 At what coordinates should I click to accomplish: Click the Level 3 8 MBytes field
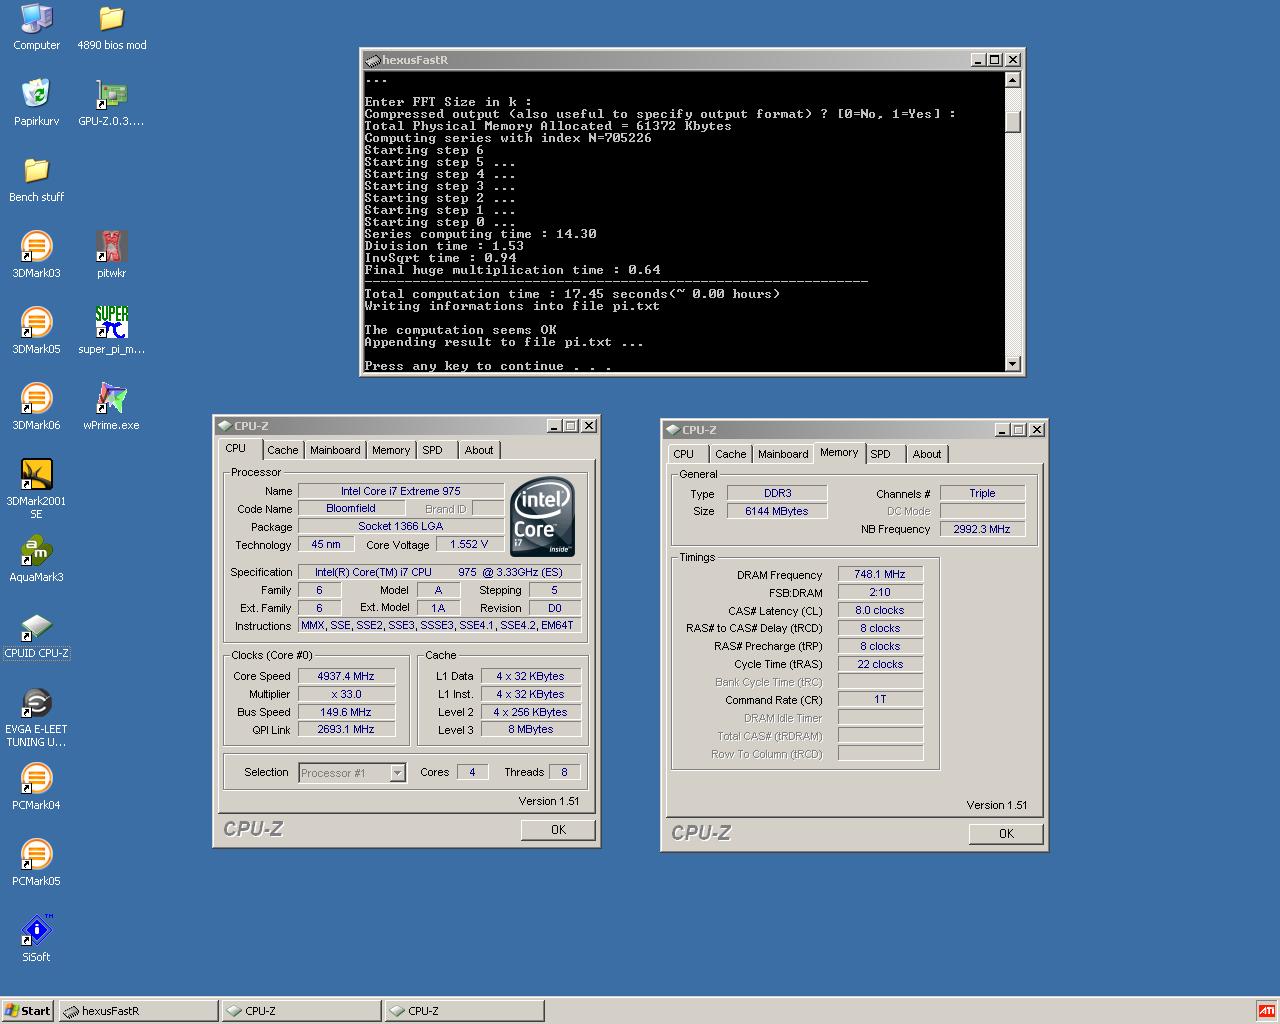[530, 729]
